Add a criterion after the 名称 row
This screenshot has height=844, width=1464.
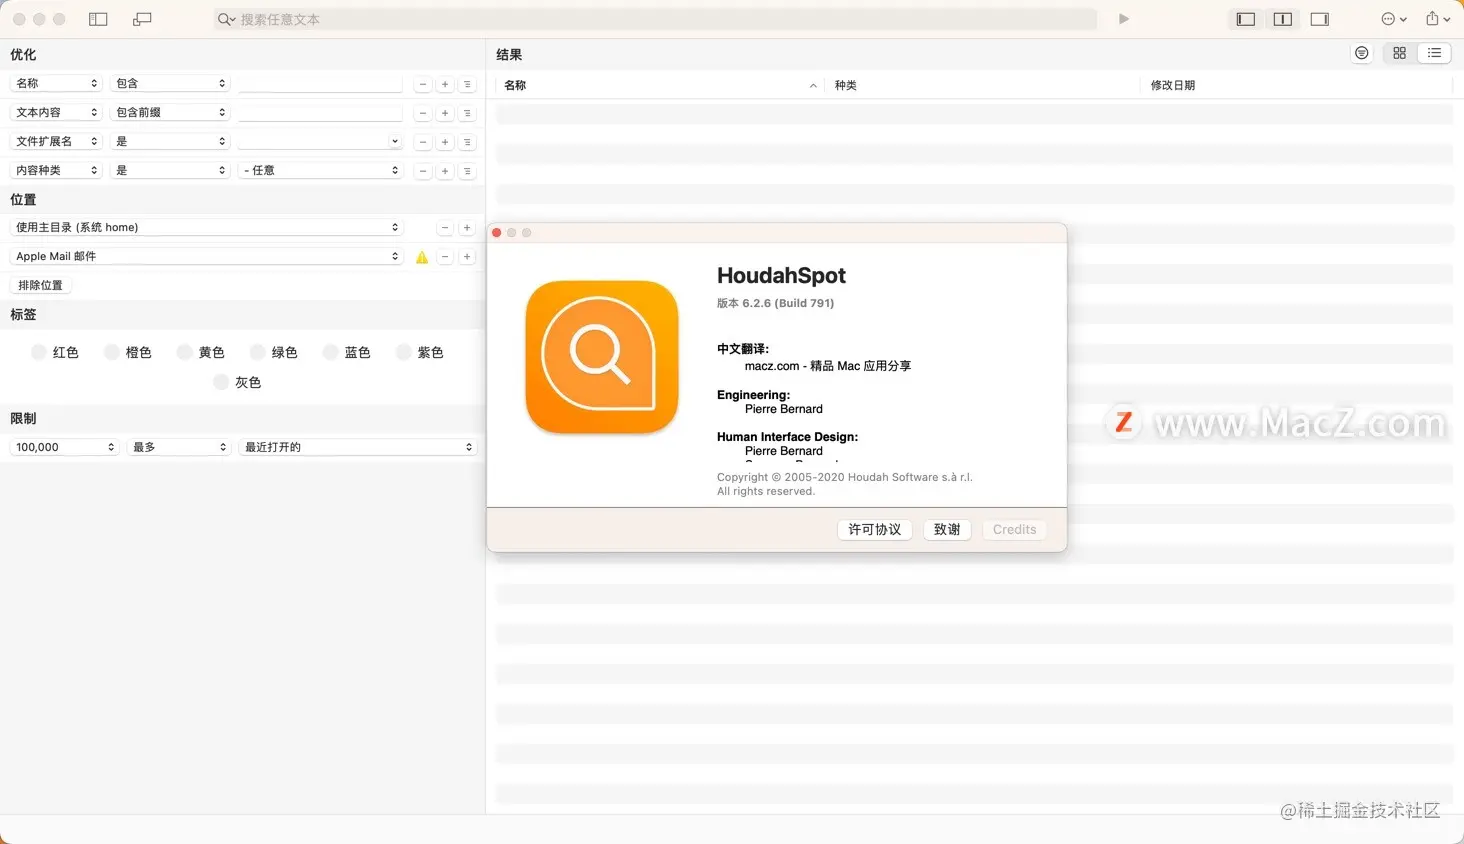pos(445,84)
